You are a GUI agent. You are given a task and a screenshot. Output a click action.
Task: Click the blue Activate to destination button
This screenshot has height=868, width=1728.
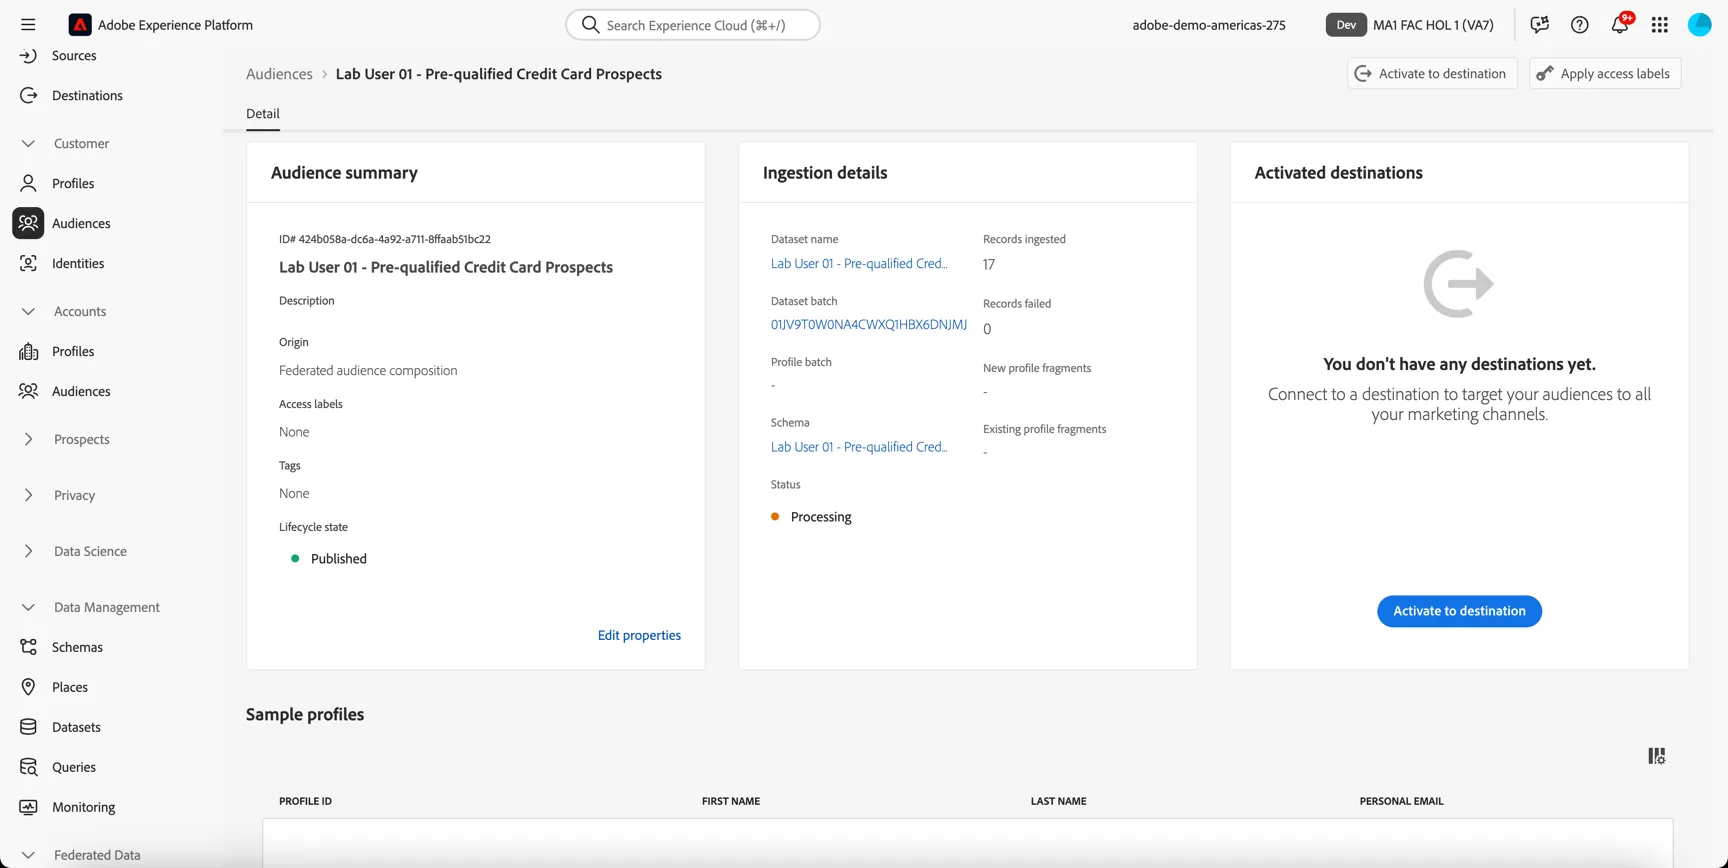coord(1459,611)
